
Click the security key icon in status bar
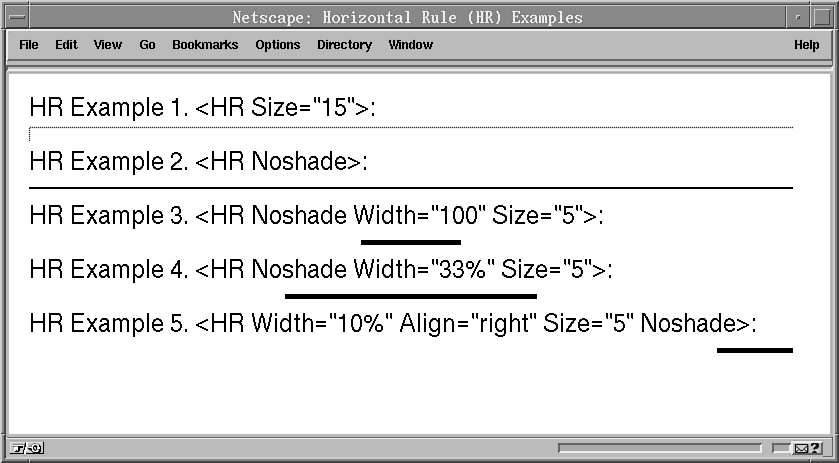26,448
